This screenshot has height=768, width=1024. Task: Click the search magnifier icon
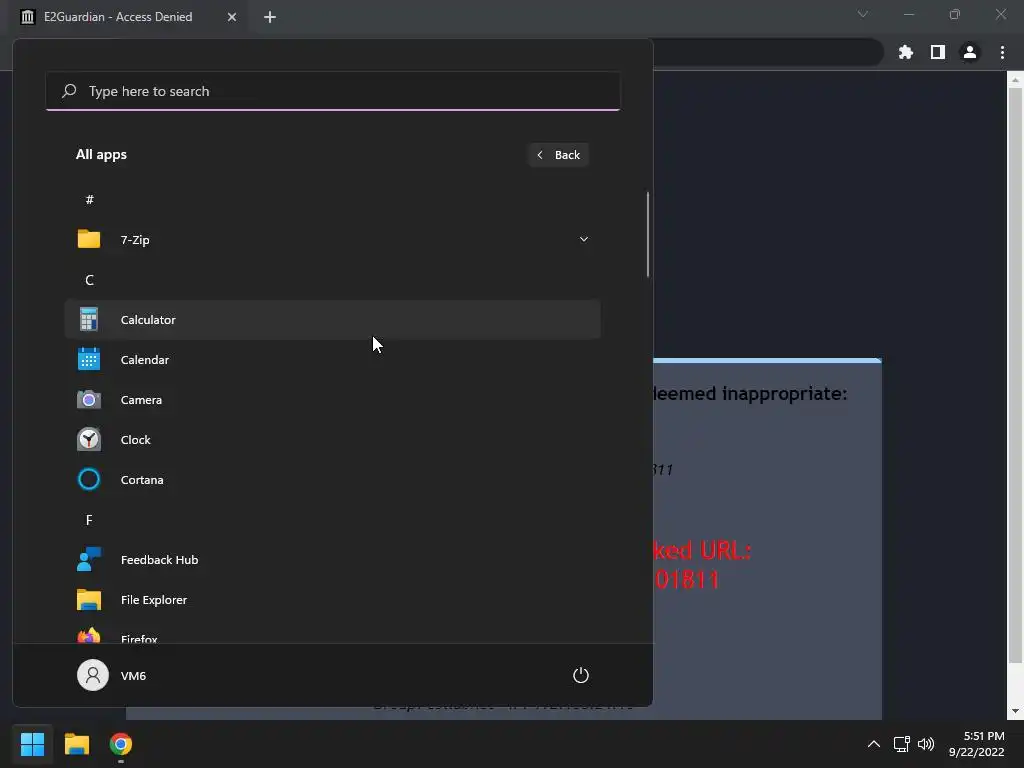click(69, 91)
